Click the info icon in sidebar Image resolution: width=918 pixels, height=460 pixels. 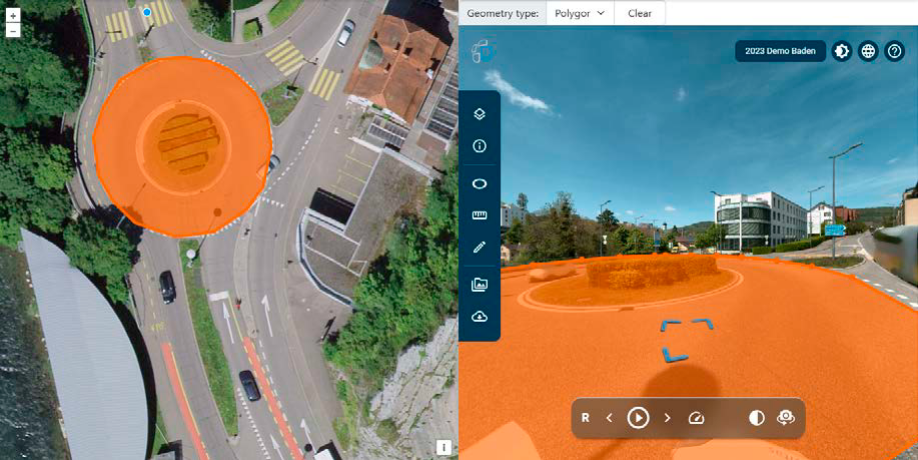click(479, 146)
